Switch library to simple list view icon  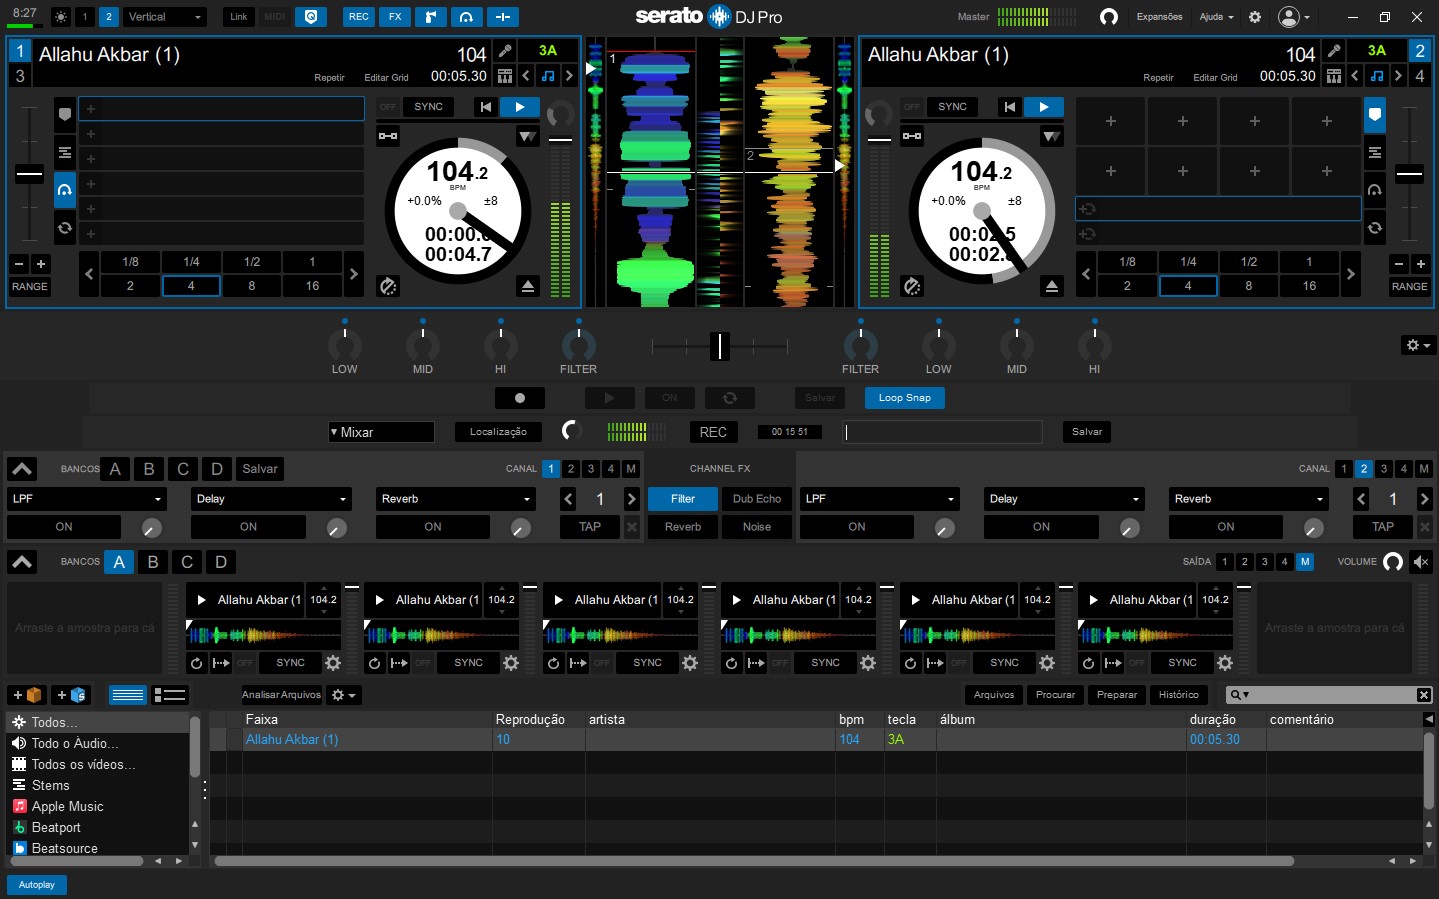(128, 695)
